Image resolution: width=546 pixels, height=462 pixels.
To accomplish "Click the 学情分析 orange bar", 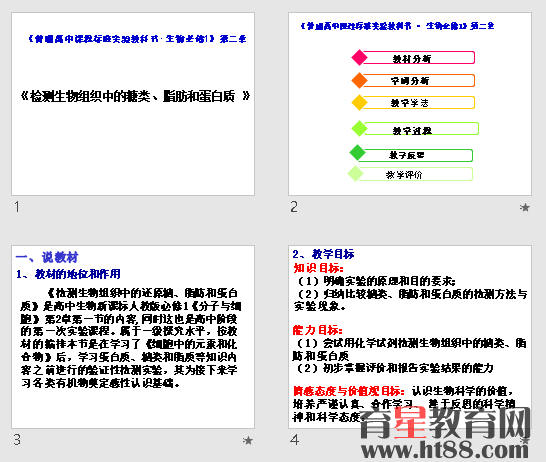I will [418, 80].
